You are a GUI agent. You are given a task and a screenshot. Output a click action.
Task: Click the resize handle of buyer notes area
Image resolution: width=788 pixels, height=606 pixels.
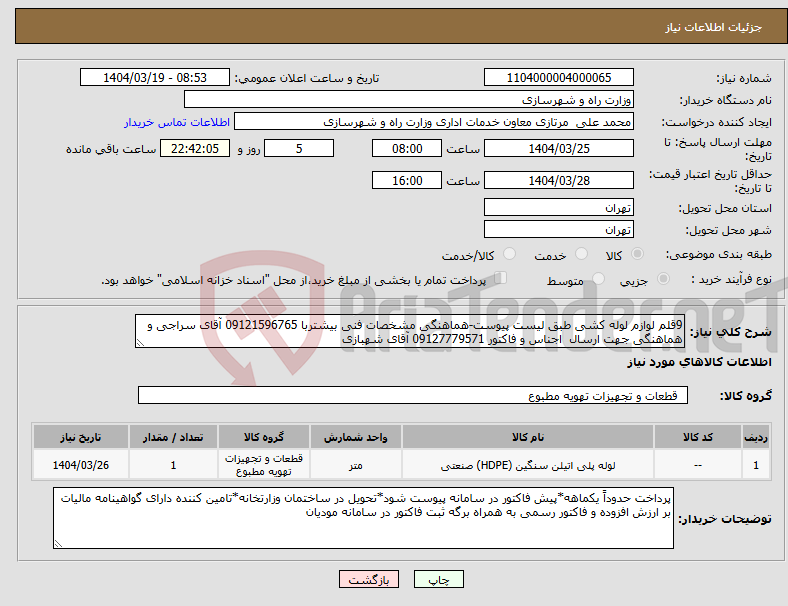[x=58, y=544]
